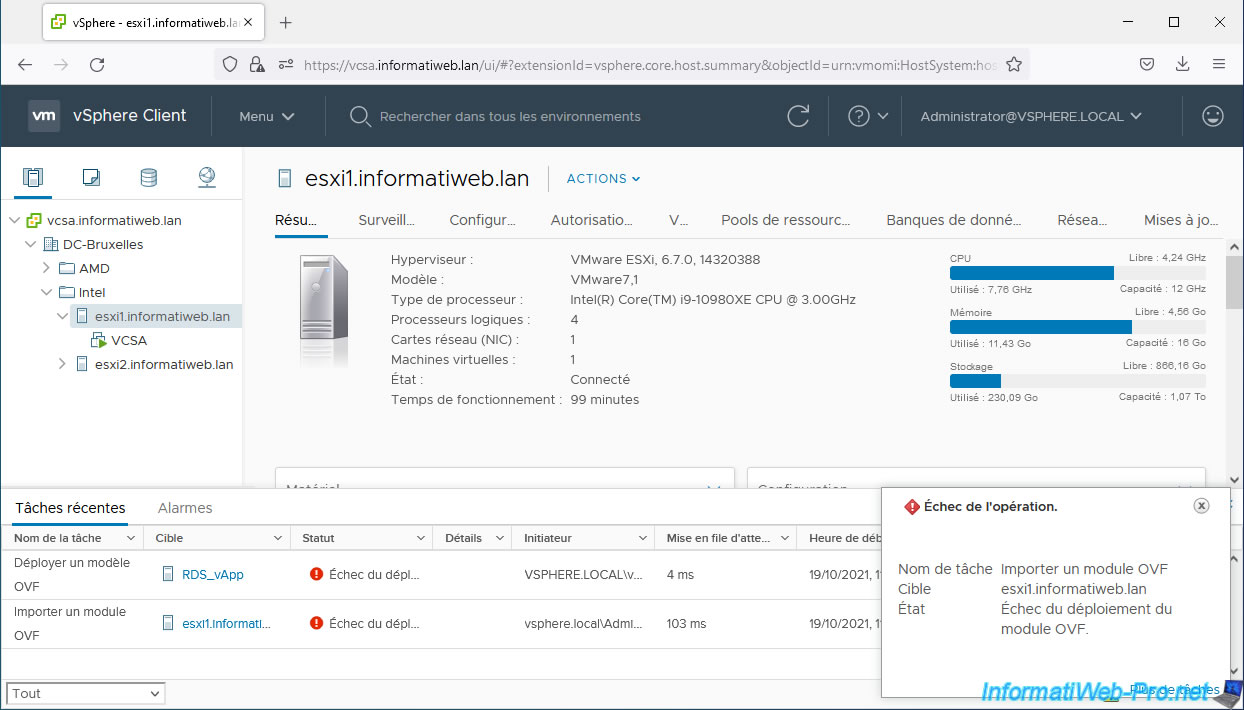
Task: Select VCSA in the inventory tree
Action: pyautogui.click(x=129, y=341)
